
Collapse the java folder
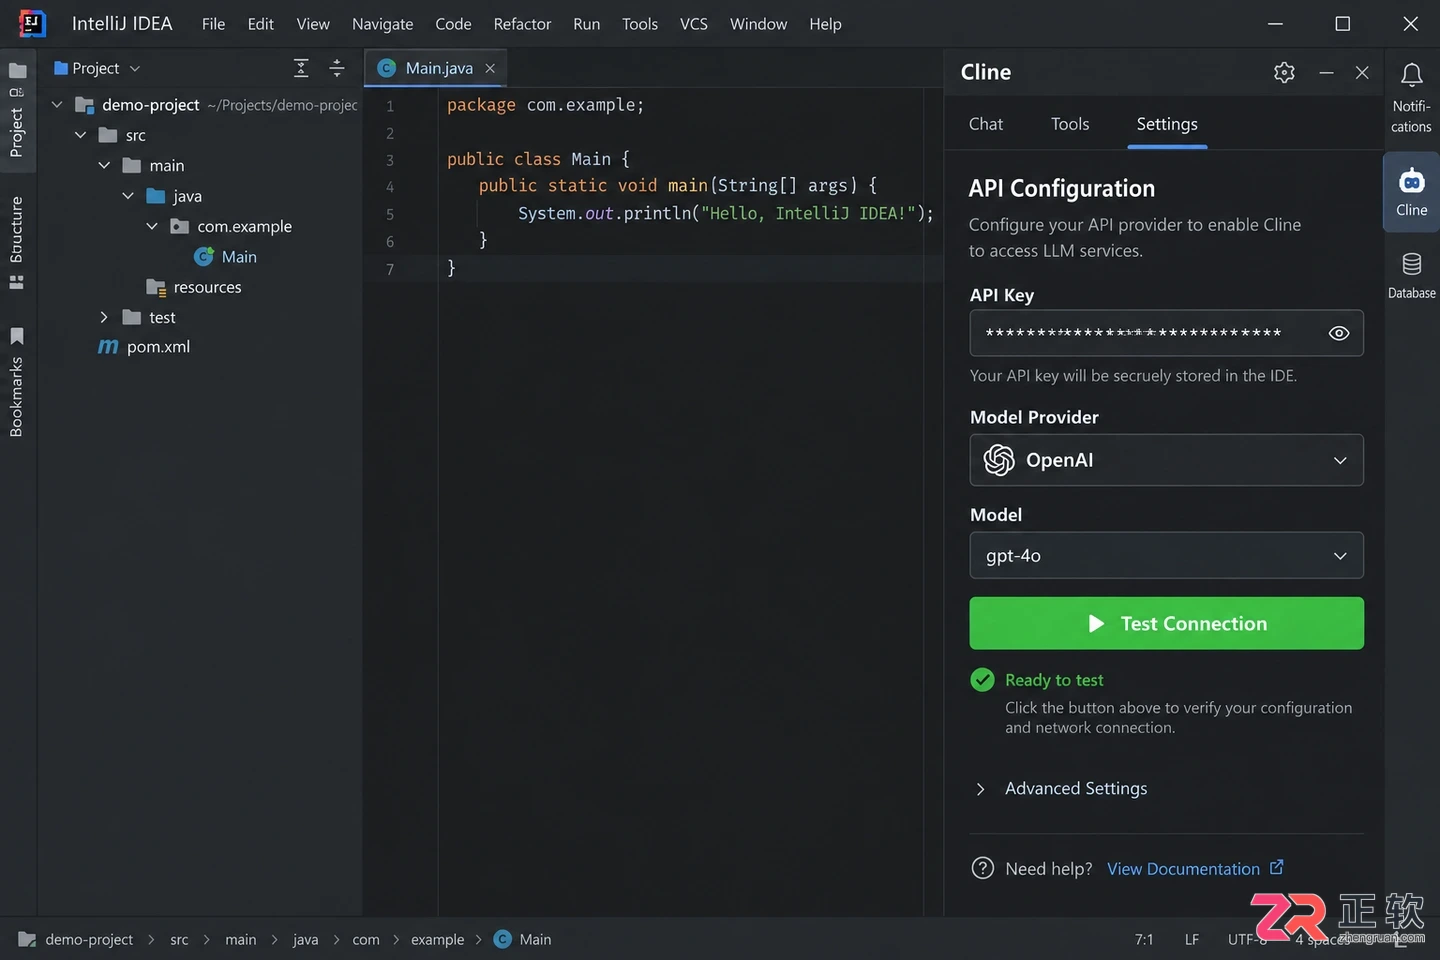(128, 196)
